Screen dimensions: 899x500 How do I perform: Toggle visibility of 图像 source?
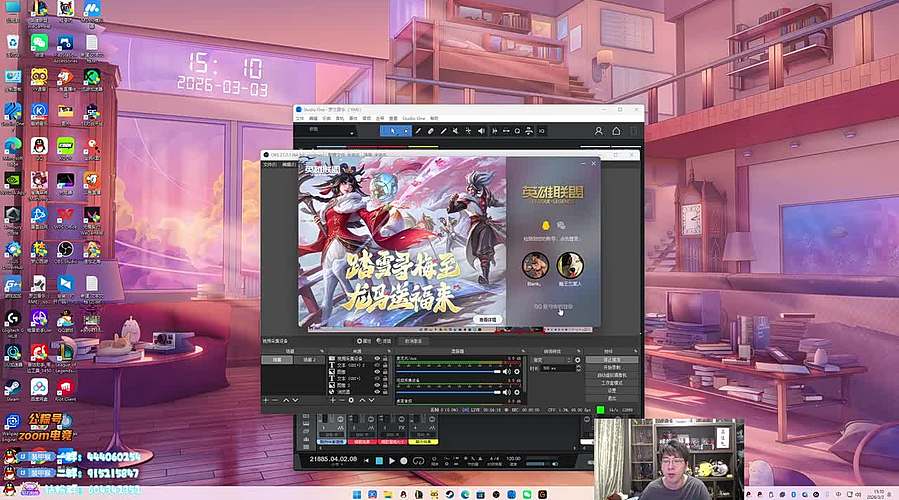click(x=377, y=372)
